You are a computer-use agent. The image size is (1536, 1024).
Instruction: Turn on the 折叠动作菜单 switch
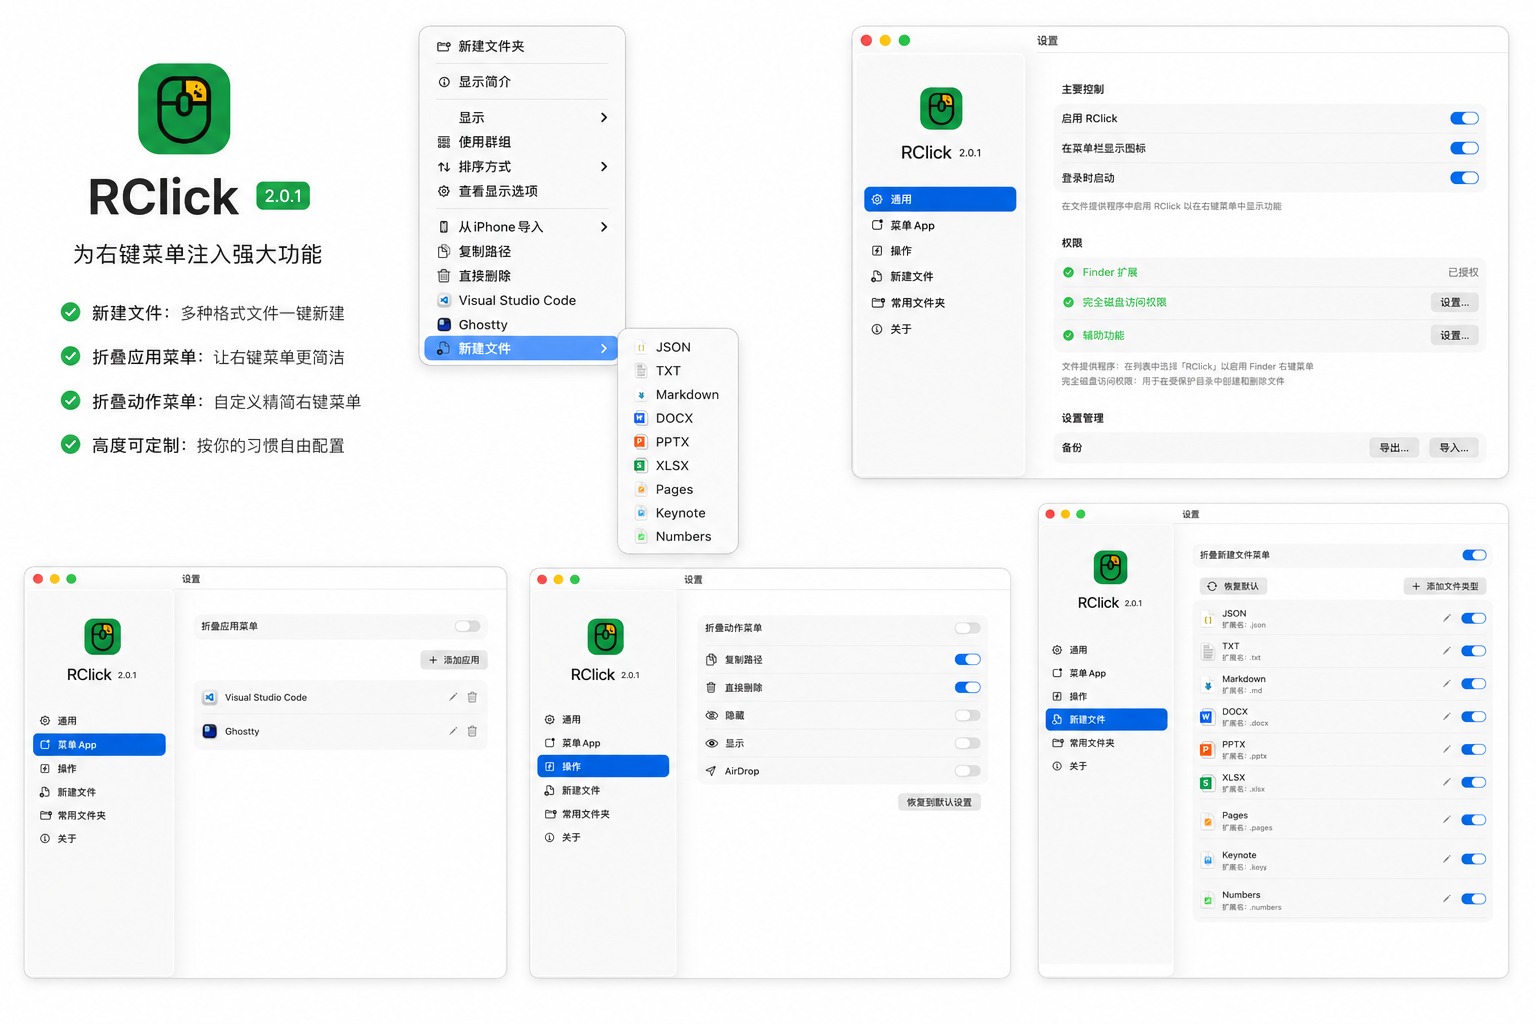(x=967, y=628)
